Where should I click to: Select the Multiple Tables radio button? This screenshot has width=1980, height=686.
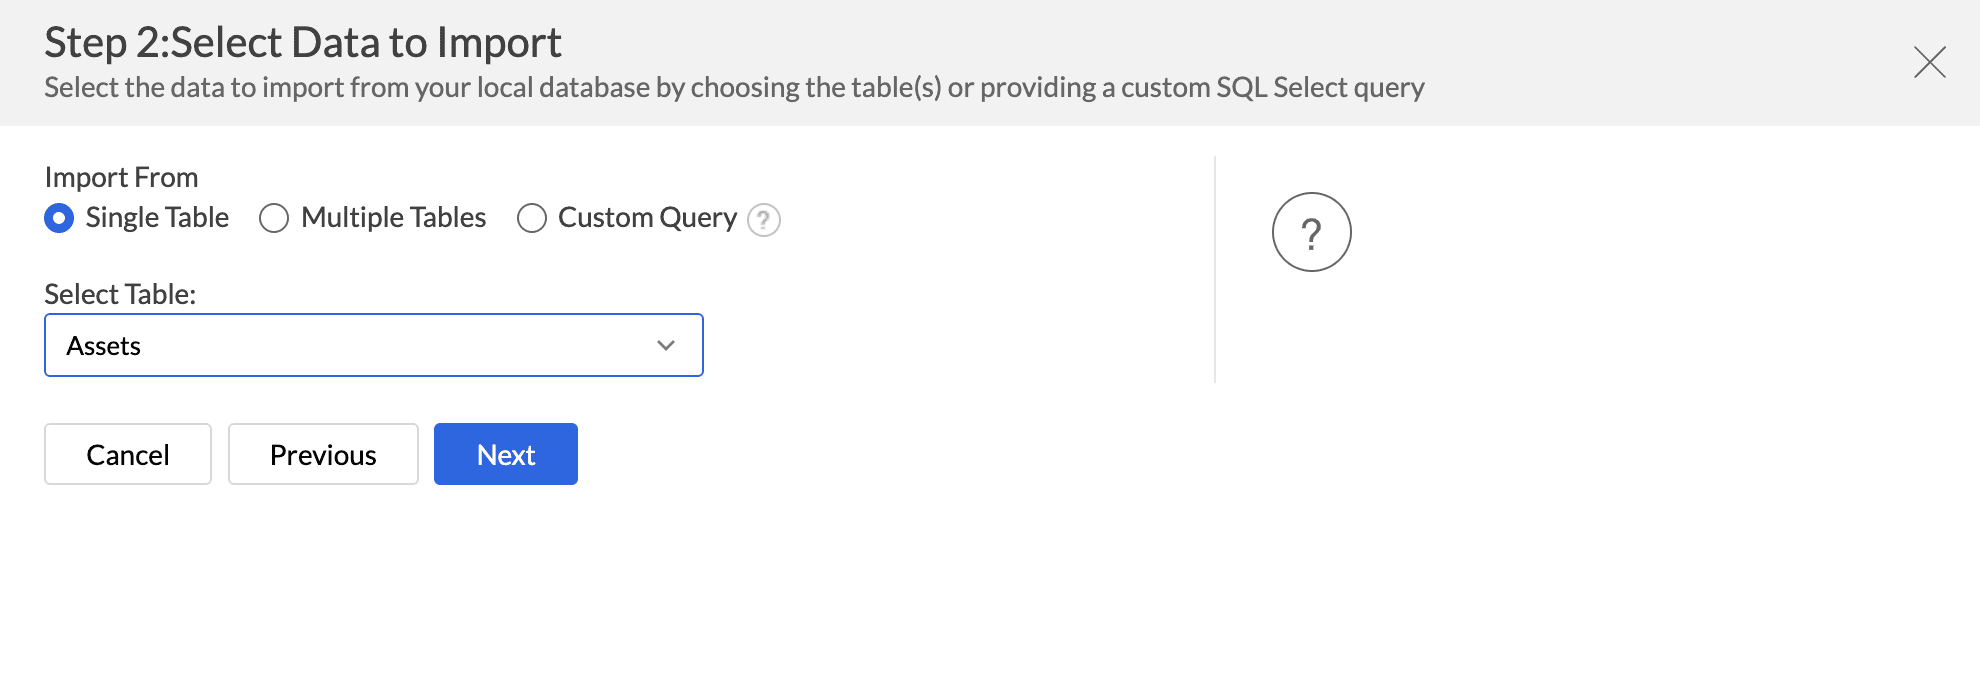pyautogui.click(x=273, y=218)
